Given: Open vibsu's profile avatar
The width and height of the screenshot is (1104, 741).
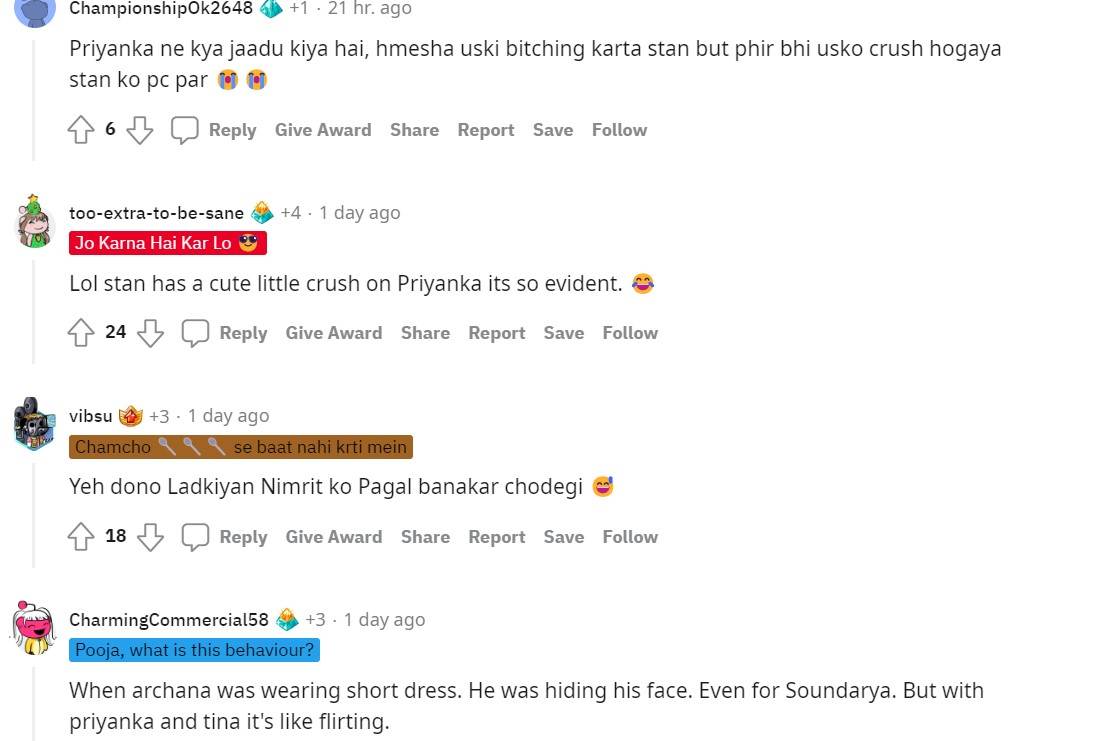Looking at the screenshot, I should 34,423.
